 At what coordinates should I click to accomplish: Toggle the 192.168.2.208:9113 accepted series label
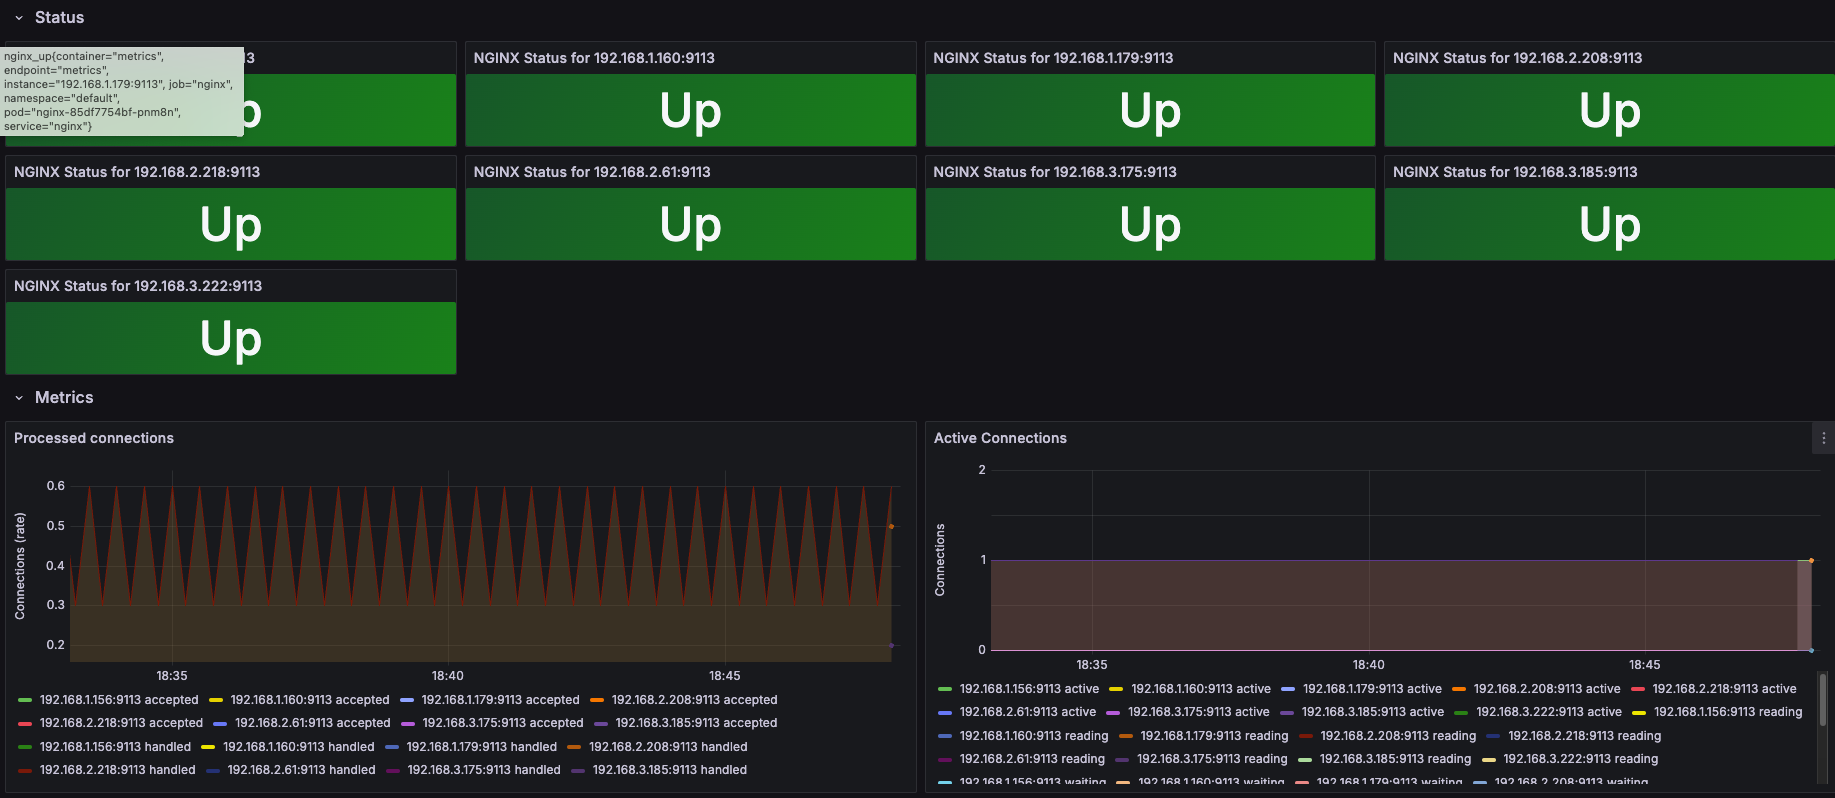point(694,700)
